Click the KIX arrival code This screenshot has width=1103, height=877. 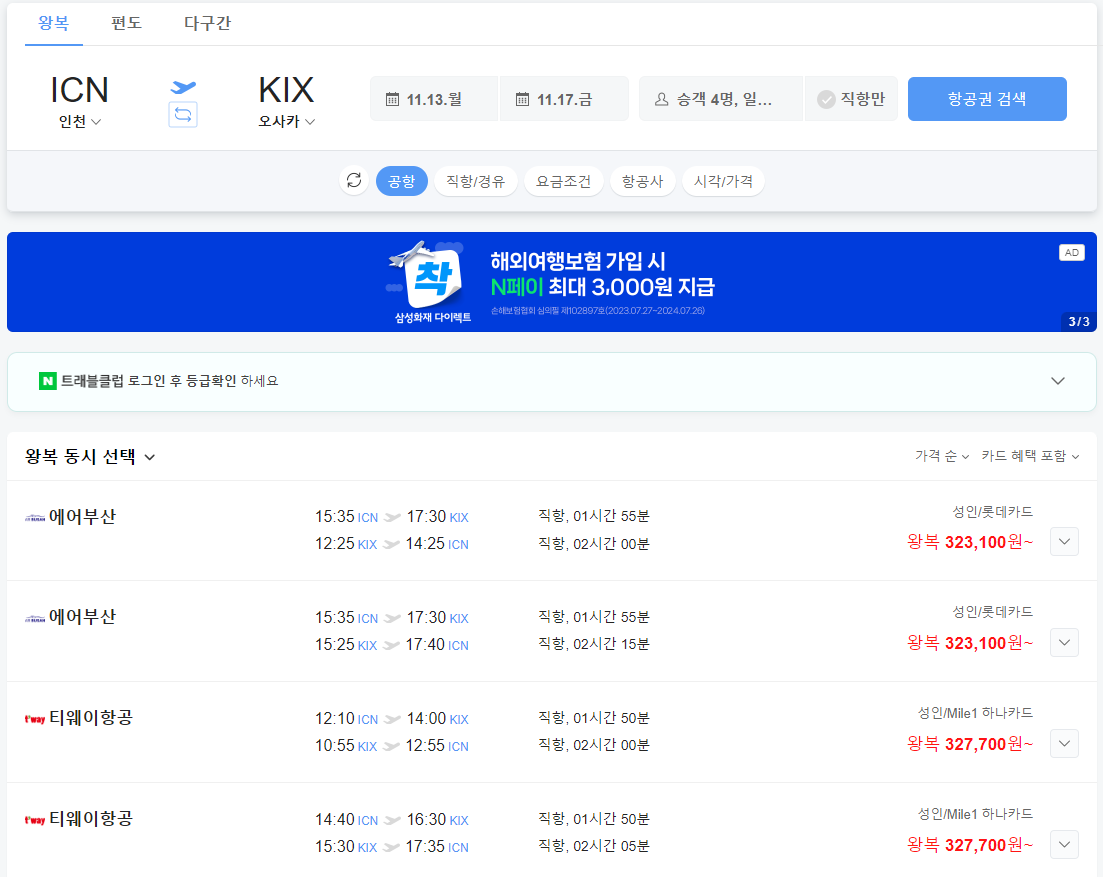pyautogui.click(x=286, y=90)
